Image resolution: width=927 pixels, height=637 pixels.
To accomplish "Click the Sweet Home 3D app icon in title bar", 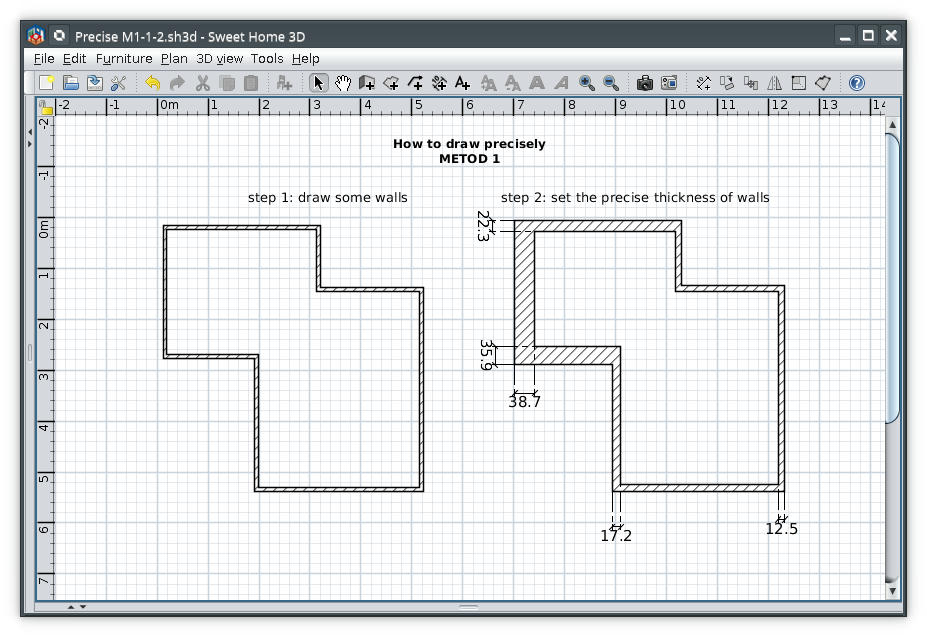I will point(35,35).
